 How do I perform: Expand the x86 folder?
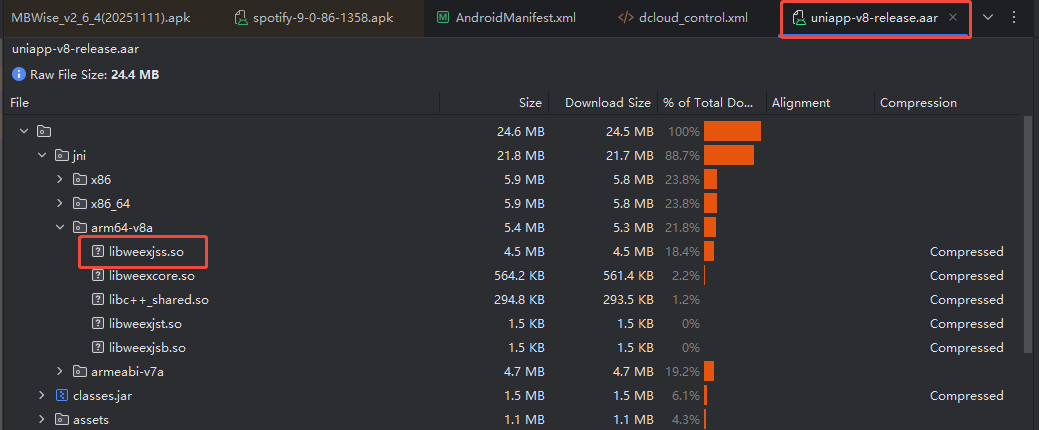tap(60, 179)
